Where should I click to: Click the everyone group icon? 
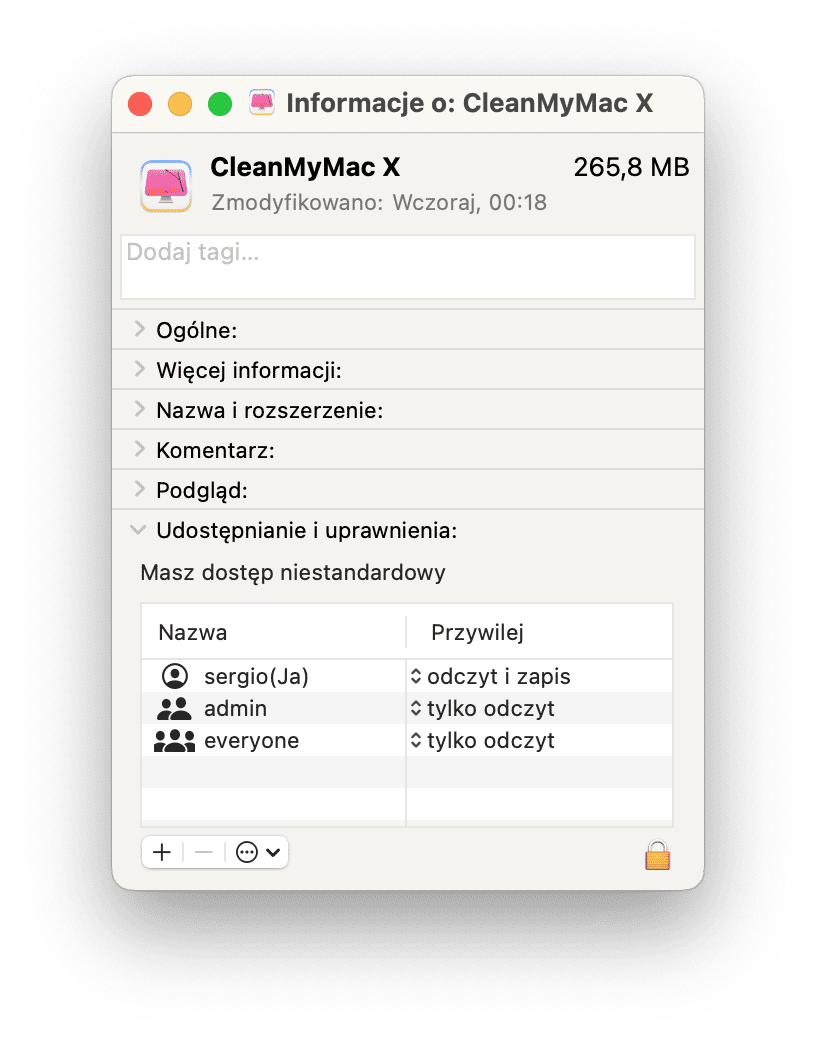click(174, 740)
